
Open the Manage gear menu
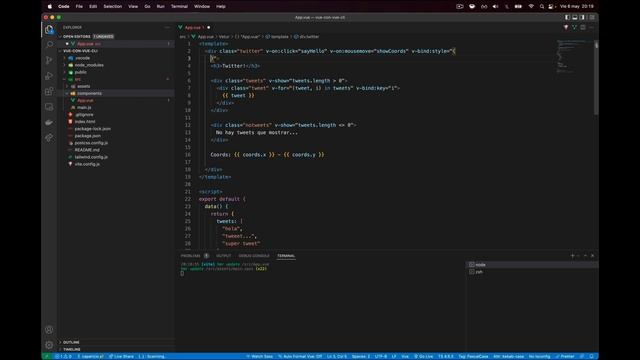[x=49, y=345]
